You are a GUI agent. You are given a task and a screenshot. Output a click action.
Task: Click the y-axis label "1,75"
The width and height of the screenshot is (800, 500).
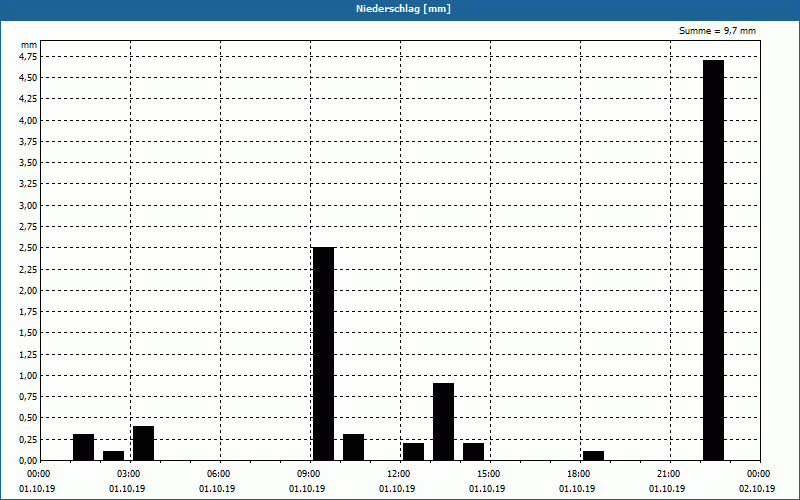[28, 312]
